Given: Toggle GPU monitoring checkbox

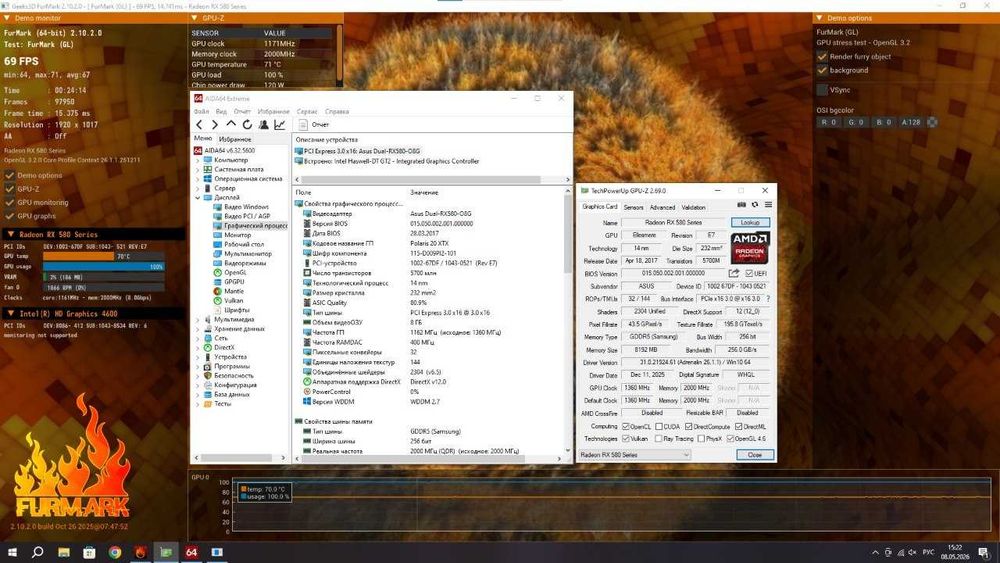Looking at the screenshot, I should coord(10,203).
